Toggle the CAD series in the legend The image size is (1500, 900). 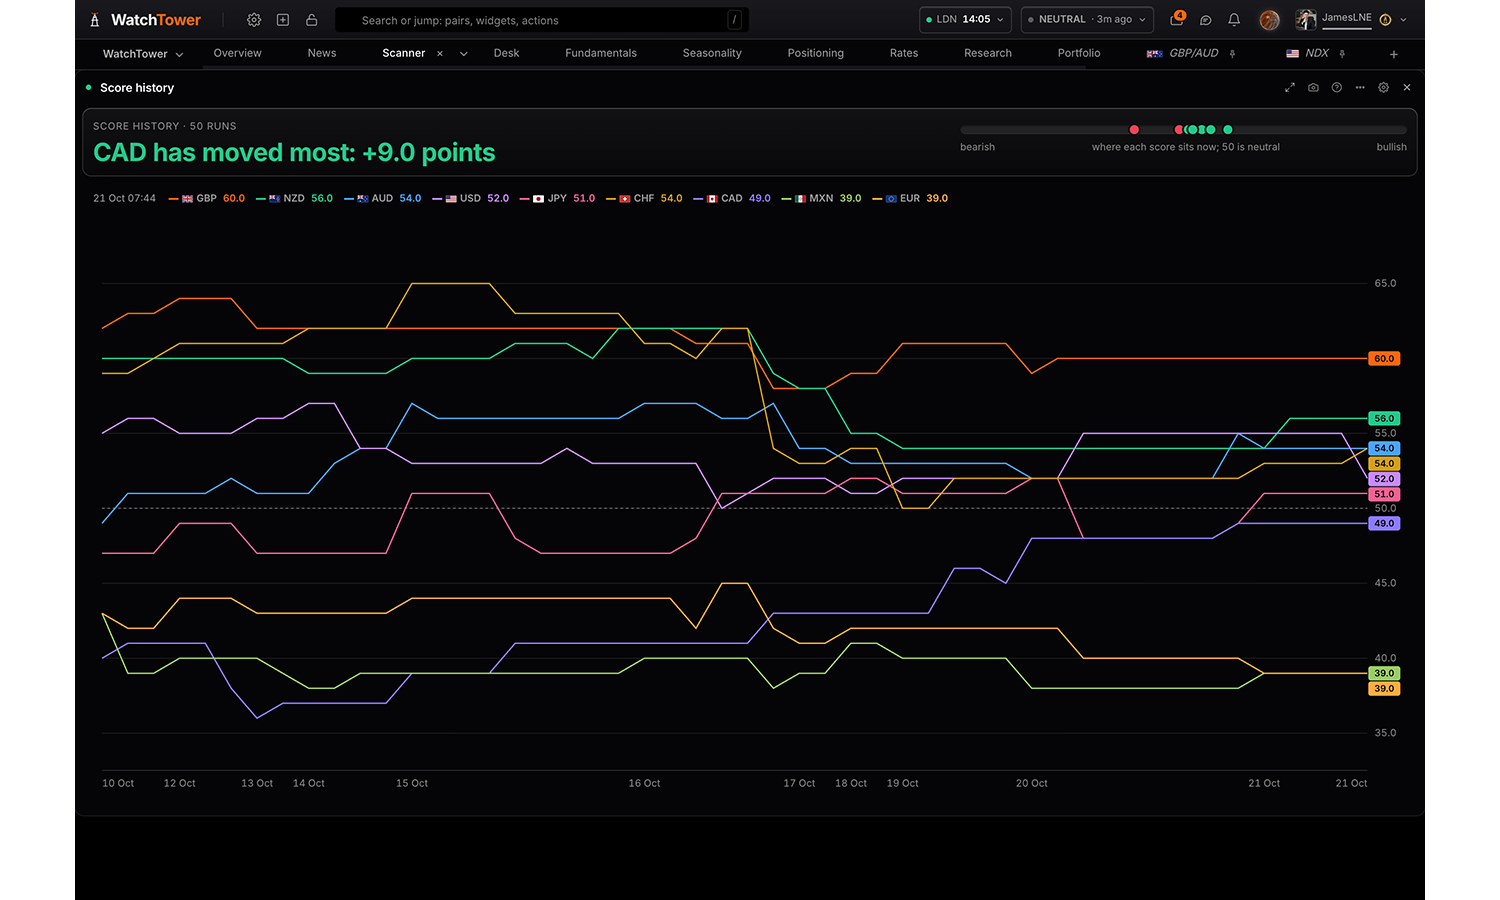click(732, 198)
